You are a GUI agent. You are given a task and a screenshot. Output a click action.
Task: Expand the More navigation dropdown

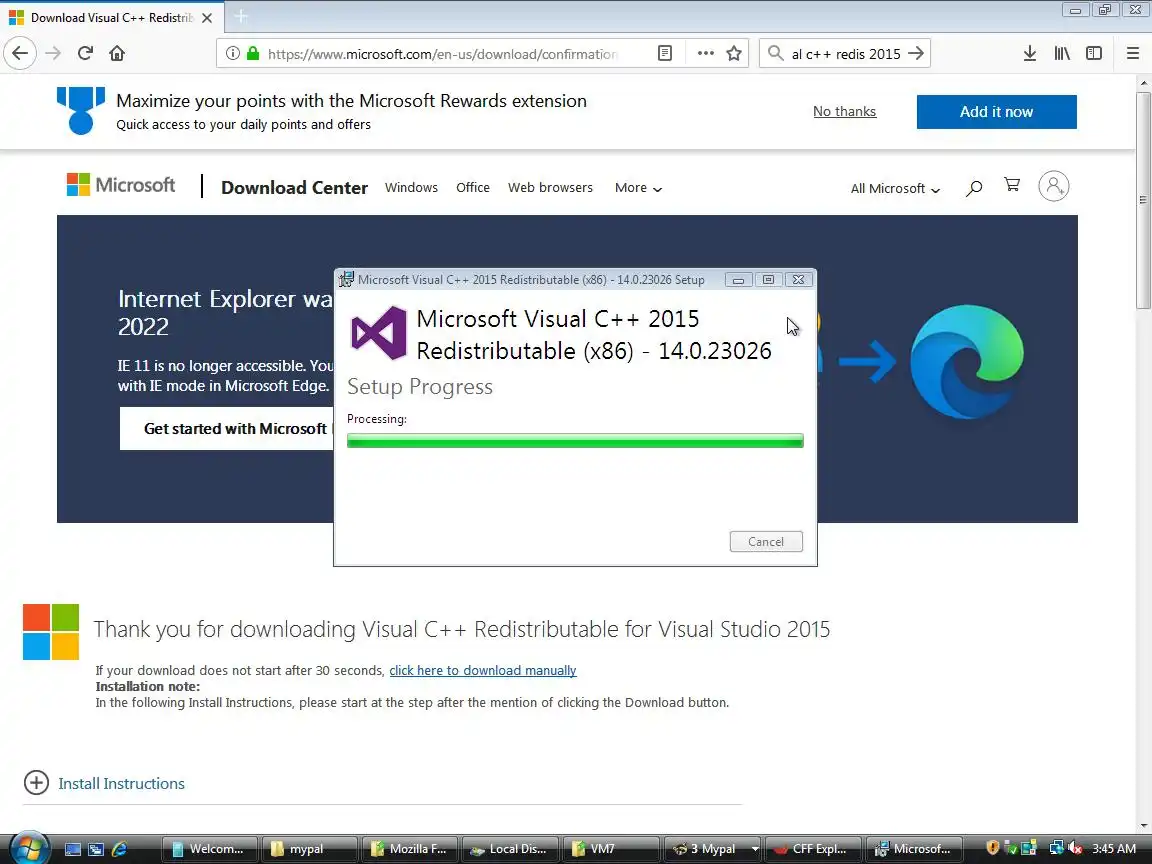(638, 187)
